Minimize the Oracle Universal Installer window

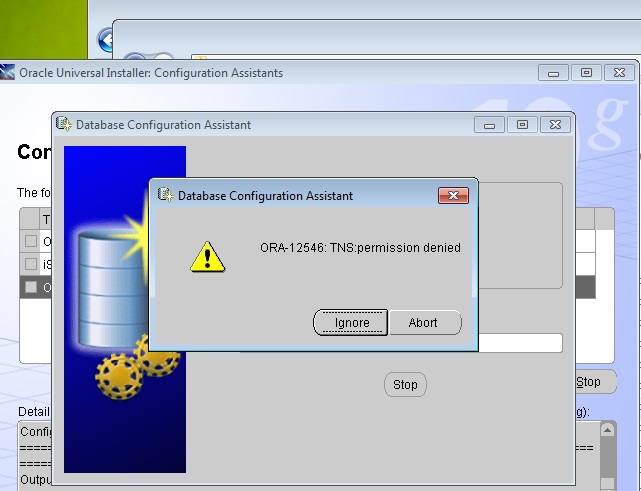[x=553, y=72]
